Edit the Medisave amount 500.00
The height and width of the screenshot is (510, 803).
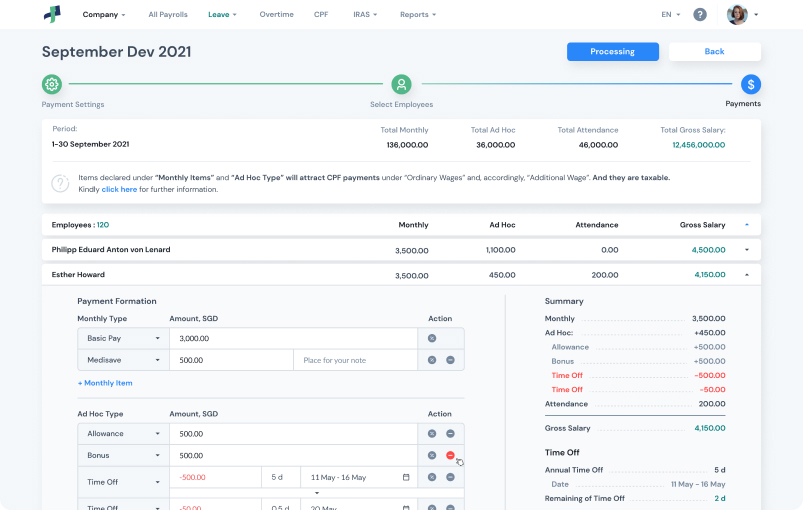(231, 360)
